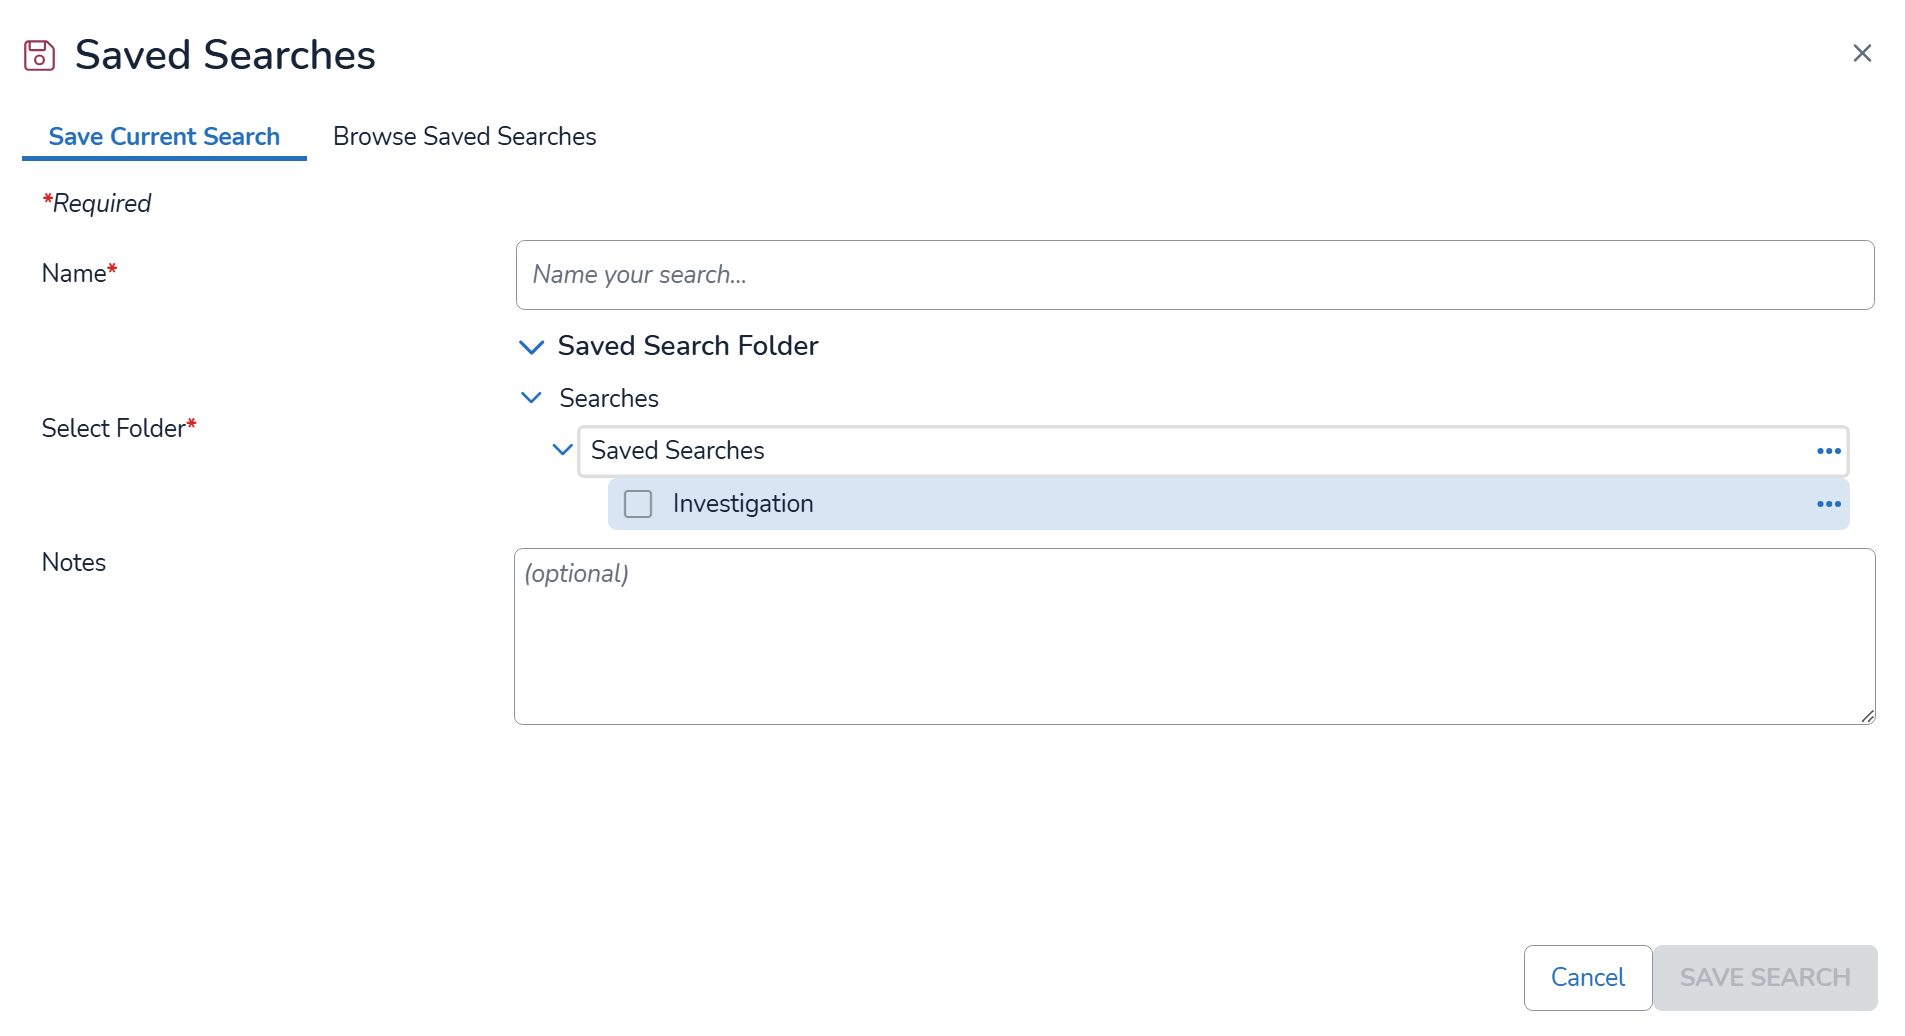Collapse the Searches tree node chevron

point(531,398)
